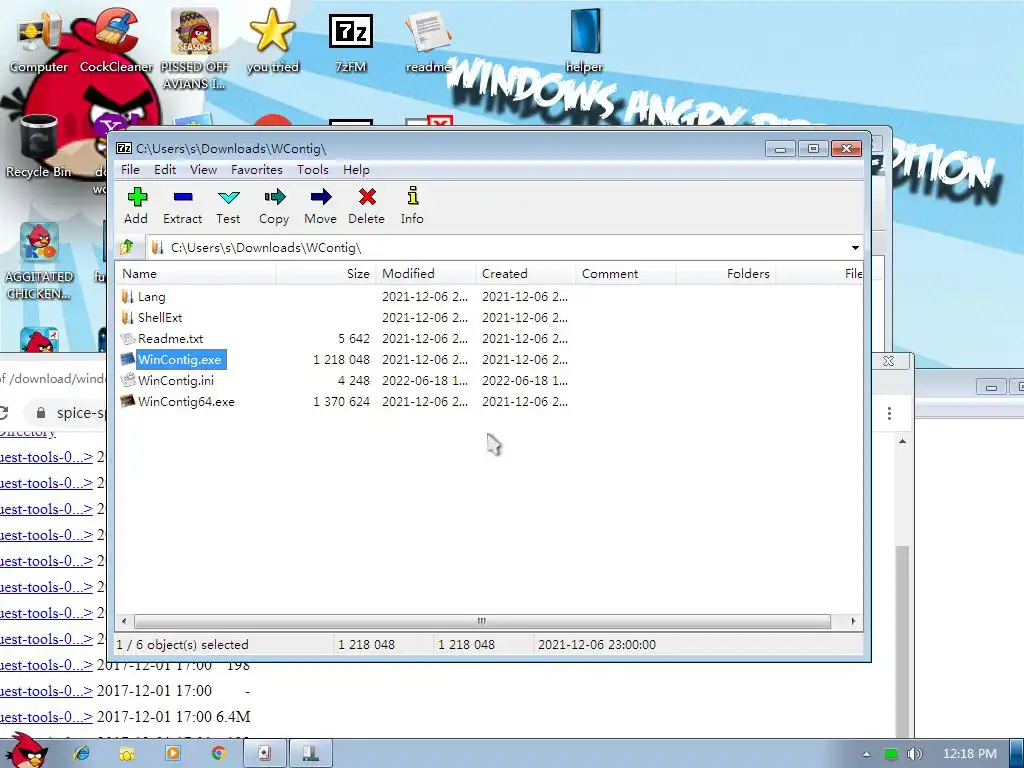Open Chrome's three-dot menu in browser window

click(889, 413)
